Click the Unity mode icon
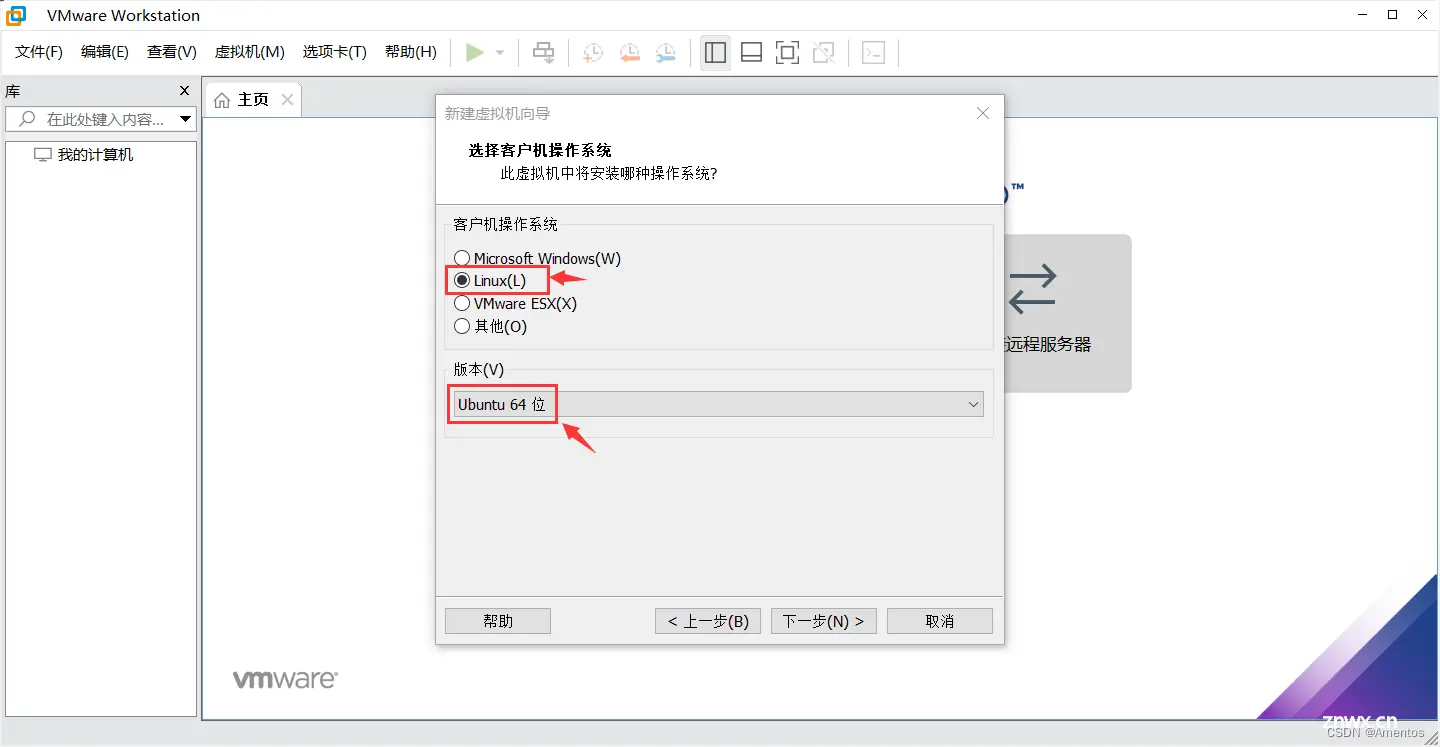 click(824, 53)
